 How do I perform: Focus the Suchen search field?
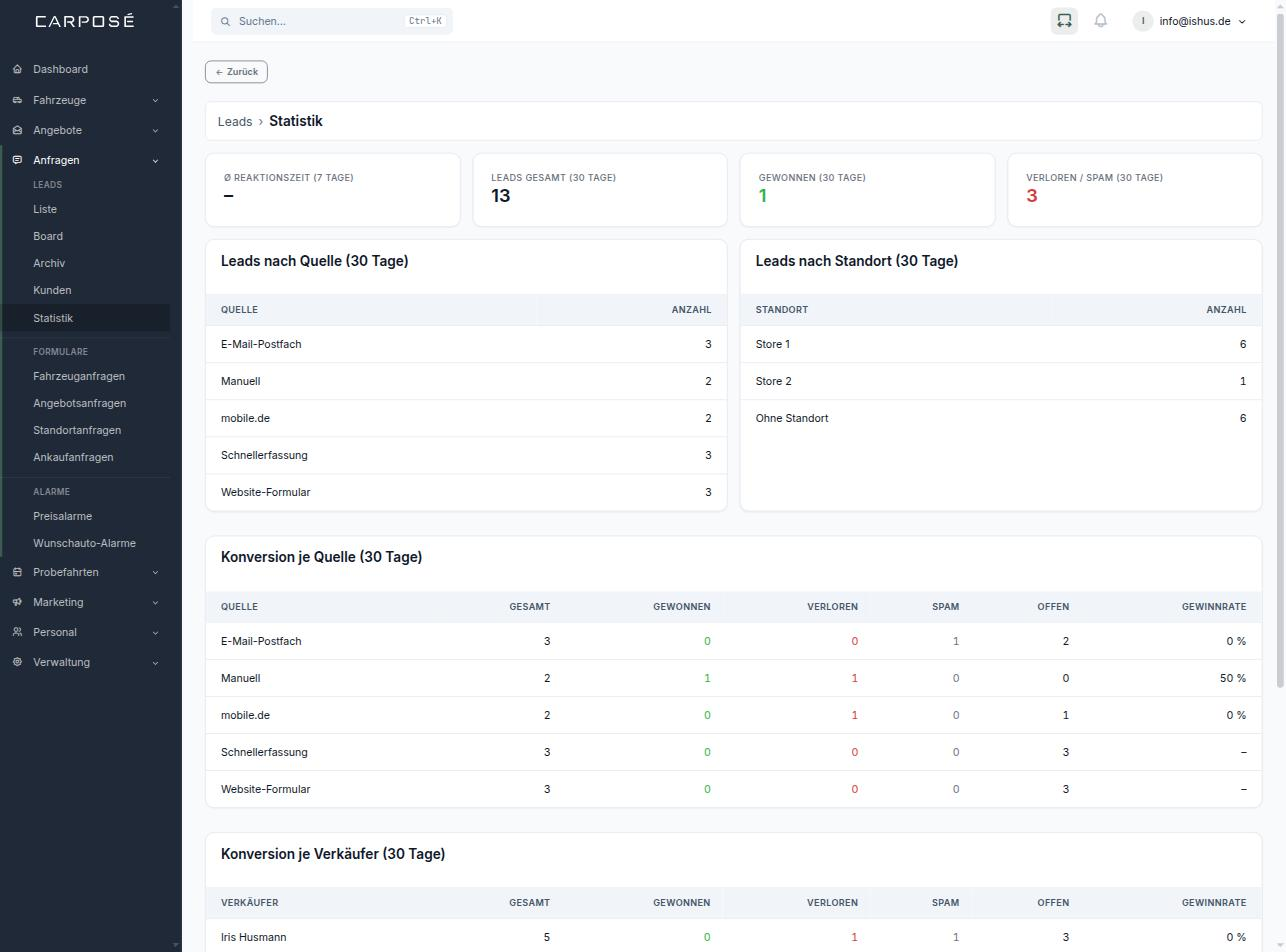click(332, 21)
